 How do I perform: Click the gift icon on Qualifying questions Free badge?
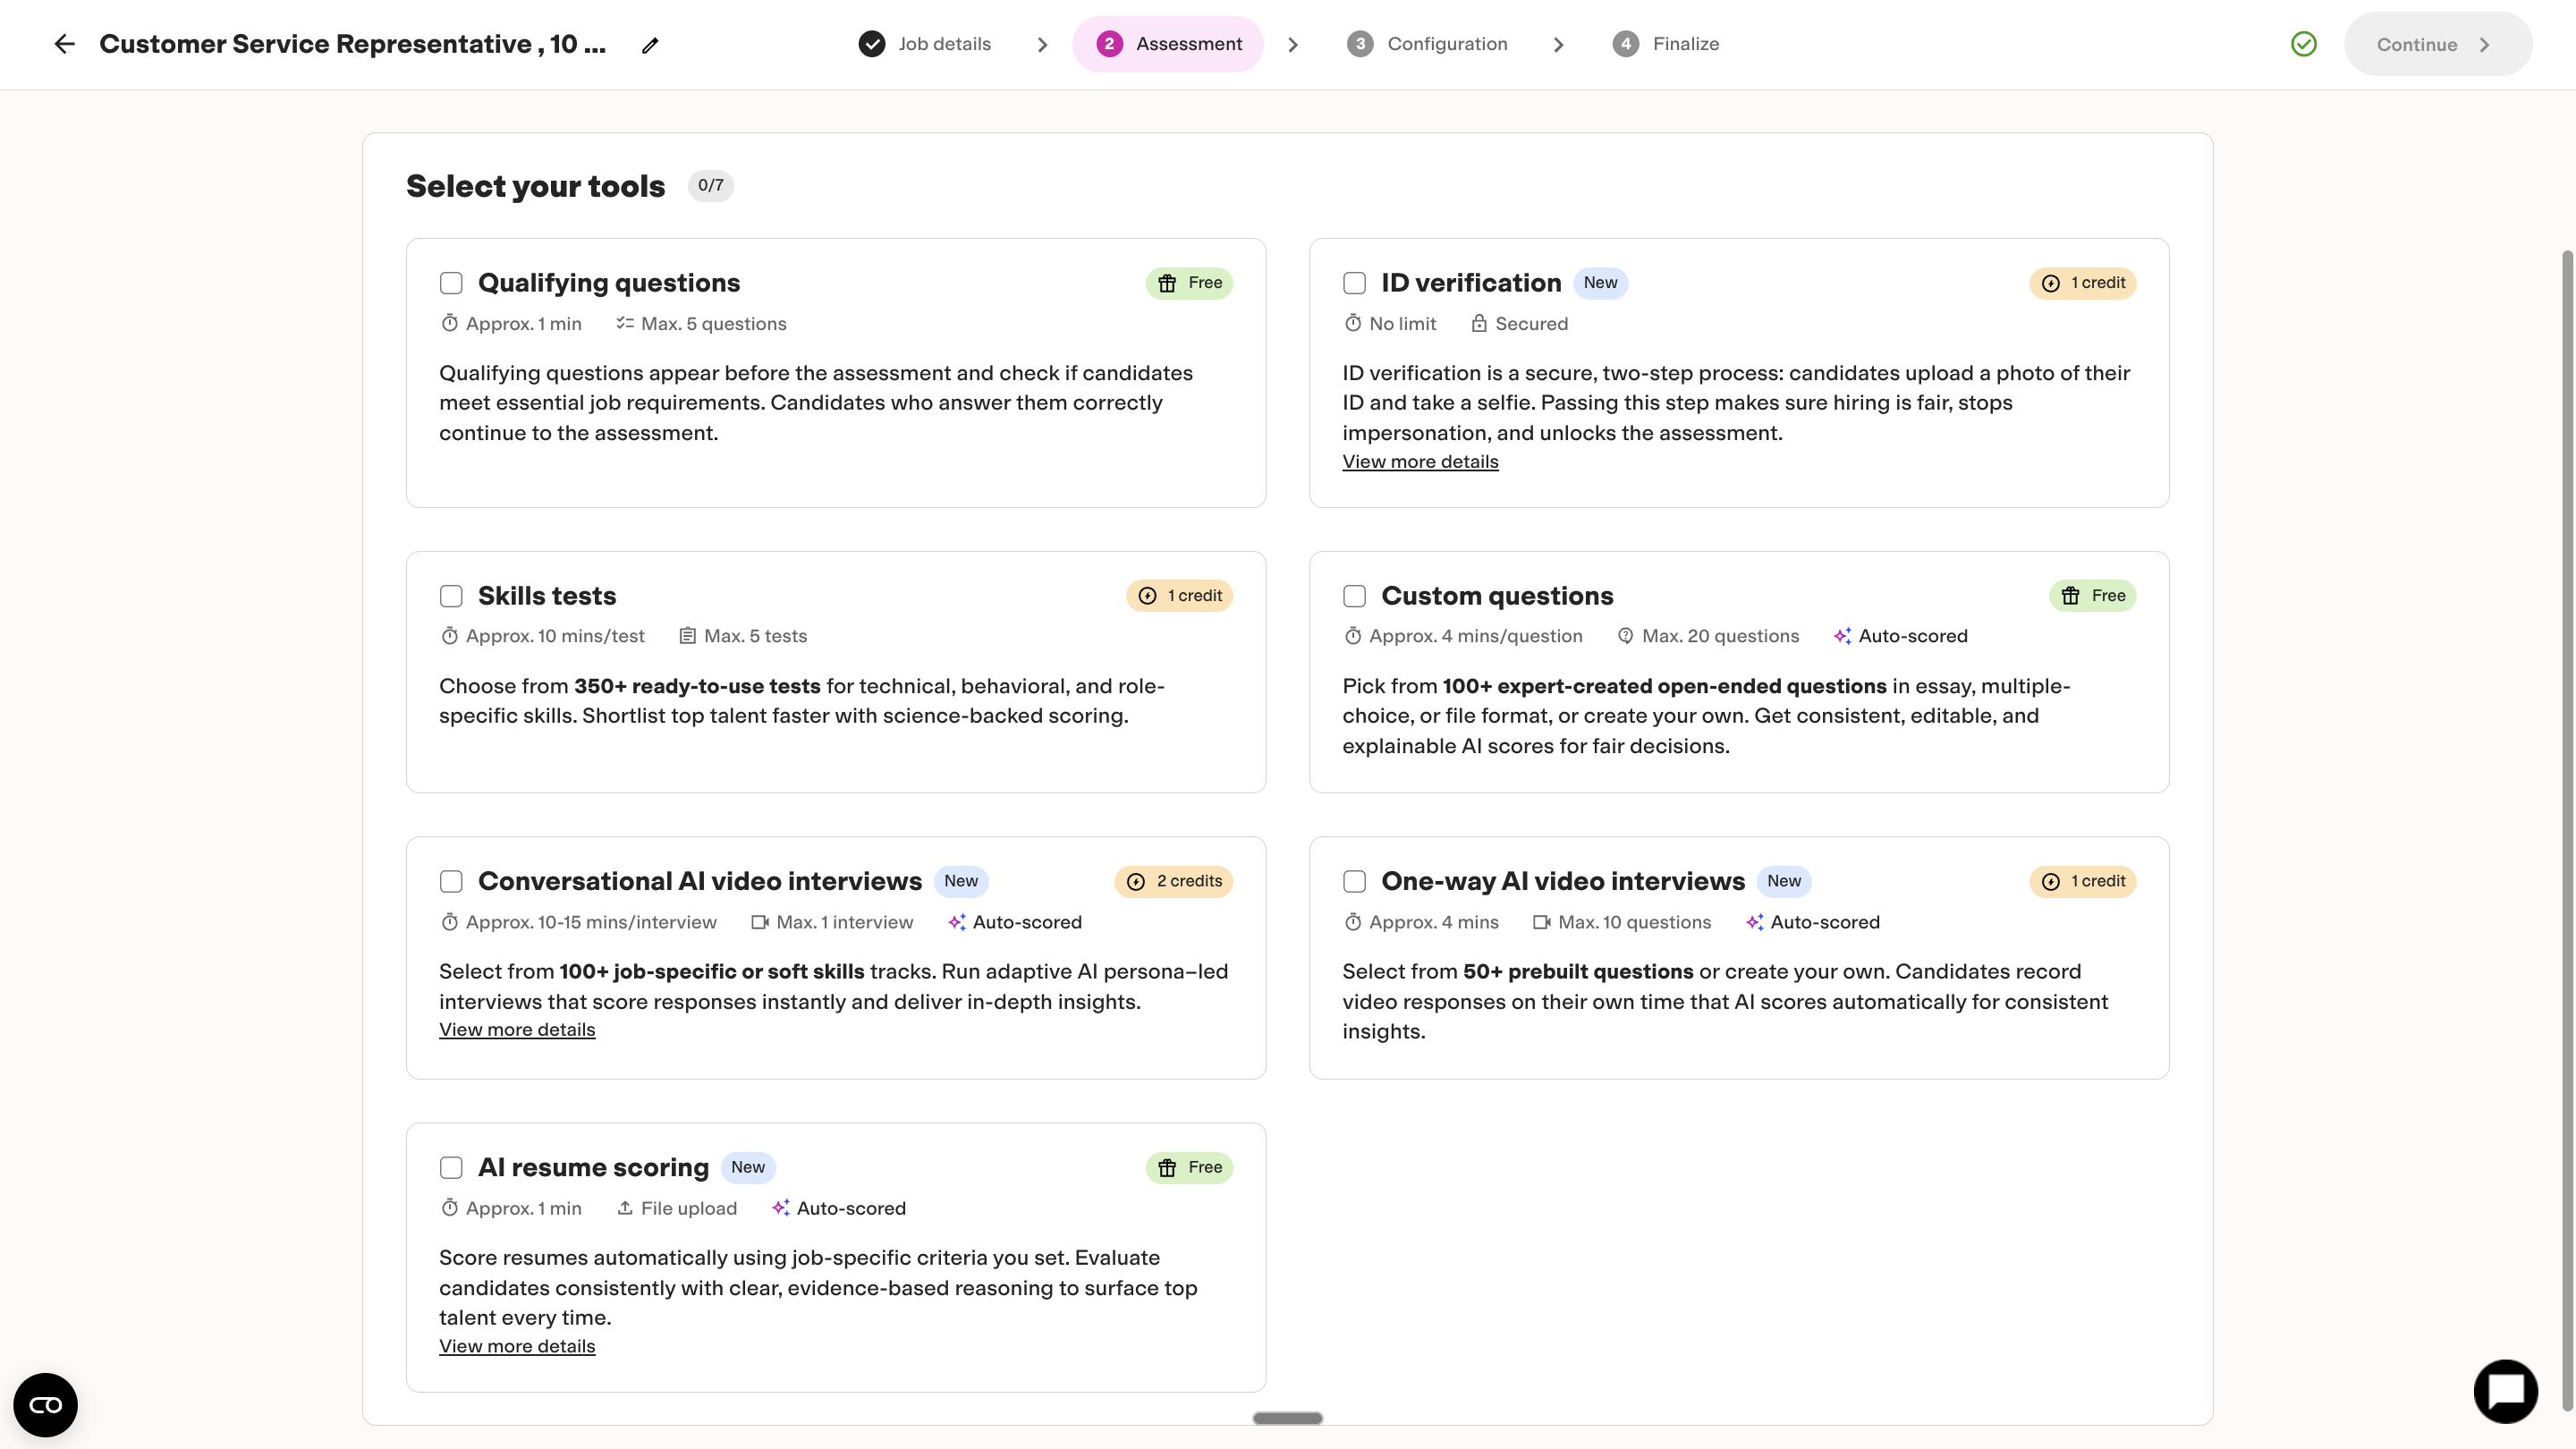(x=1167, y=283)
